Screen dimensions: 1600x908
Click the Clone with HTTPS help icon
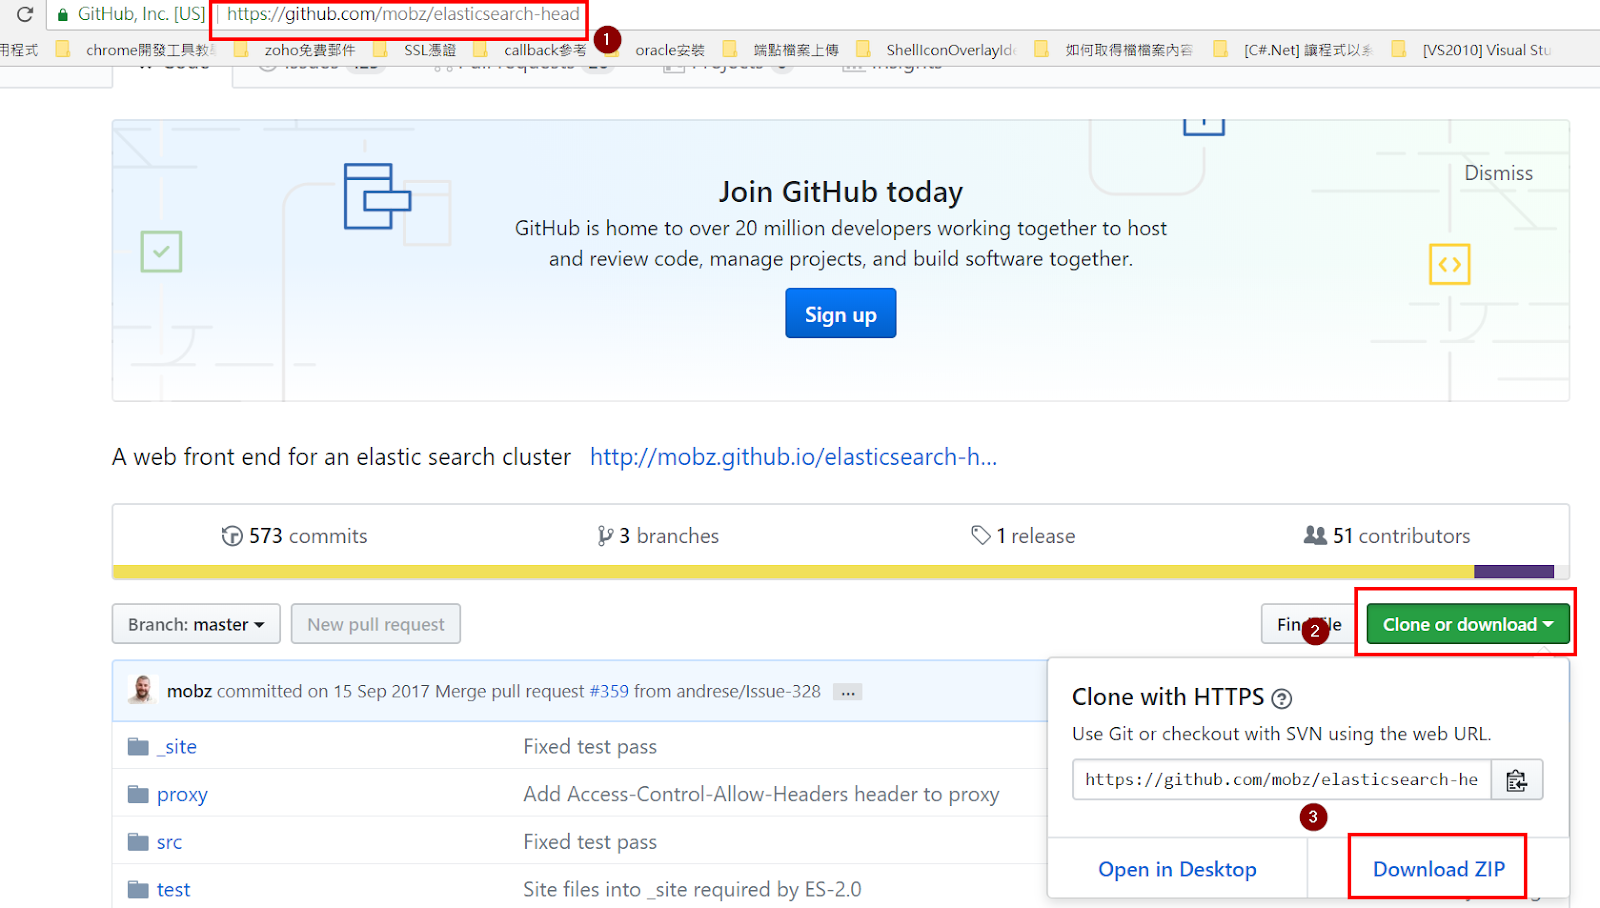click(1281, 698)
